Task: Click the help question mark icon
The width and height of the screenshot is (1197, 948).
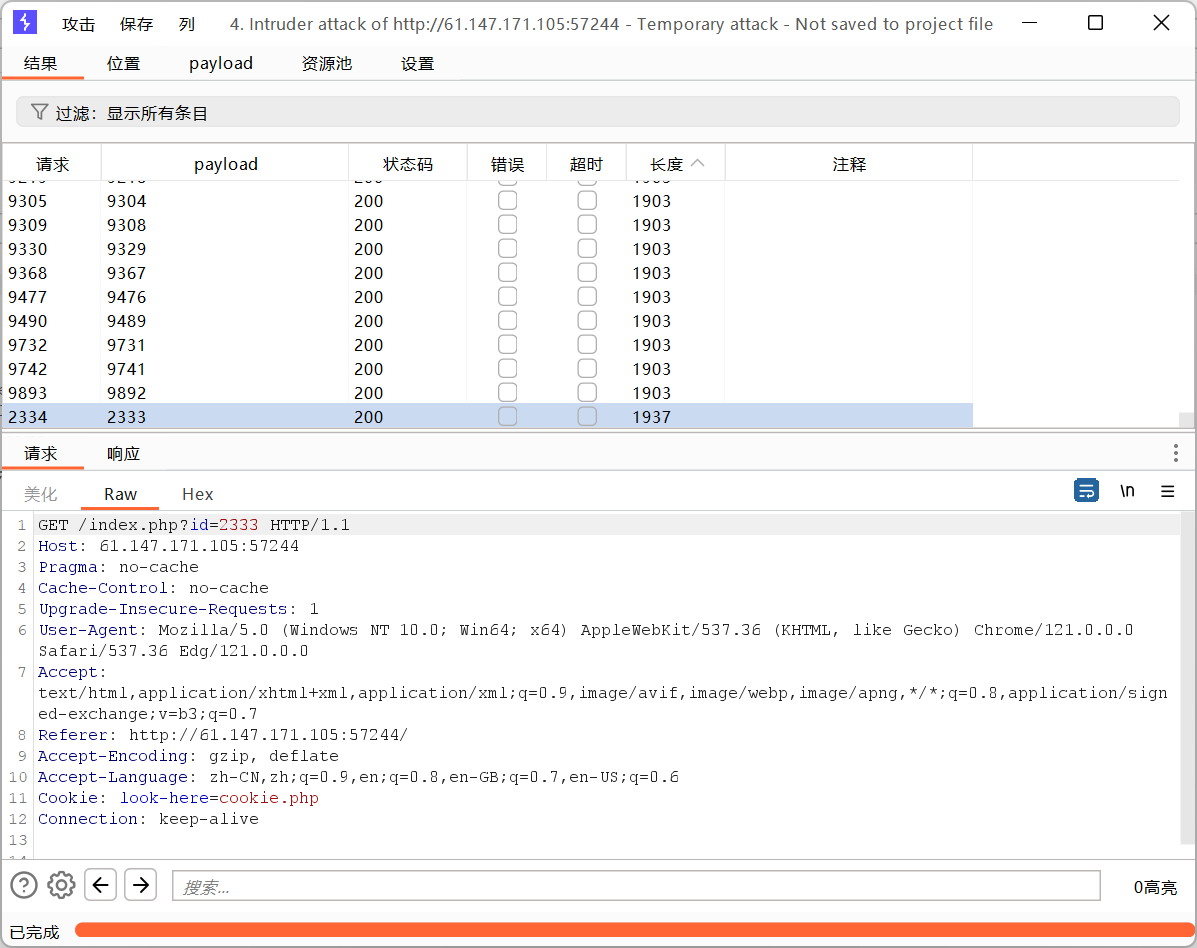Action: (x=24, y=885)
